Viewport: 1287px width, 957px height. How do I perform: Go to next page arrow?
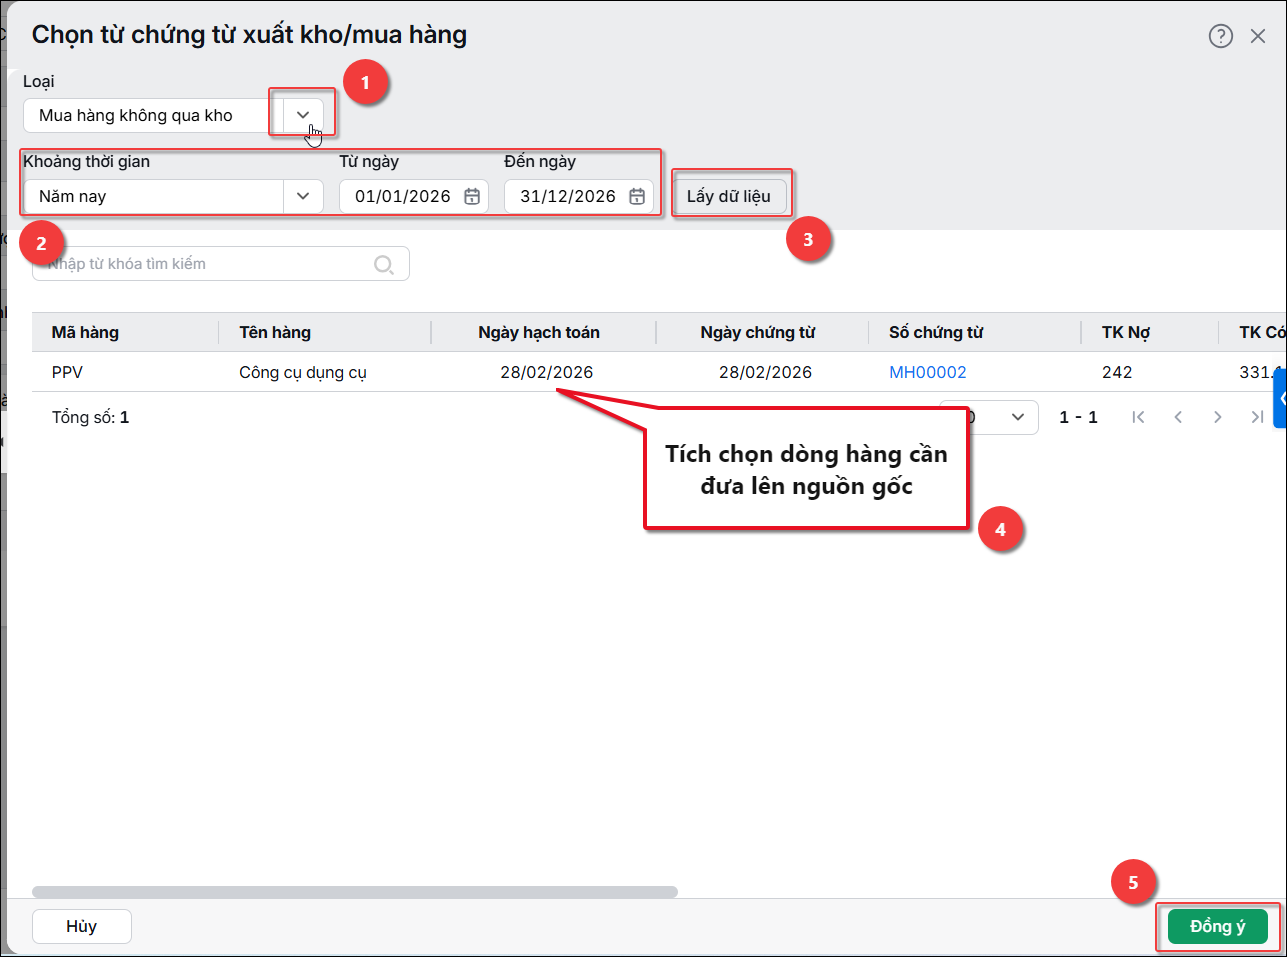click(x=1217, y=417)
